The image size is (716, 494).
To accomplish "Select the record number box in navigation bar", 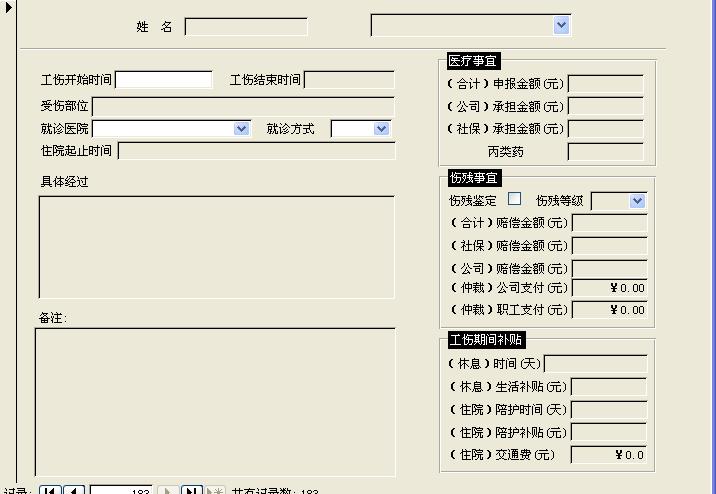I will pyautogui.click(x=120, y=491).
